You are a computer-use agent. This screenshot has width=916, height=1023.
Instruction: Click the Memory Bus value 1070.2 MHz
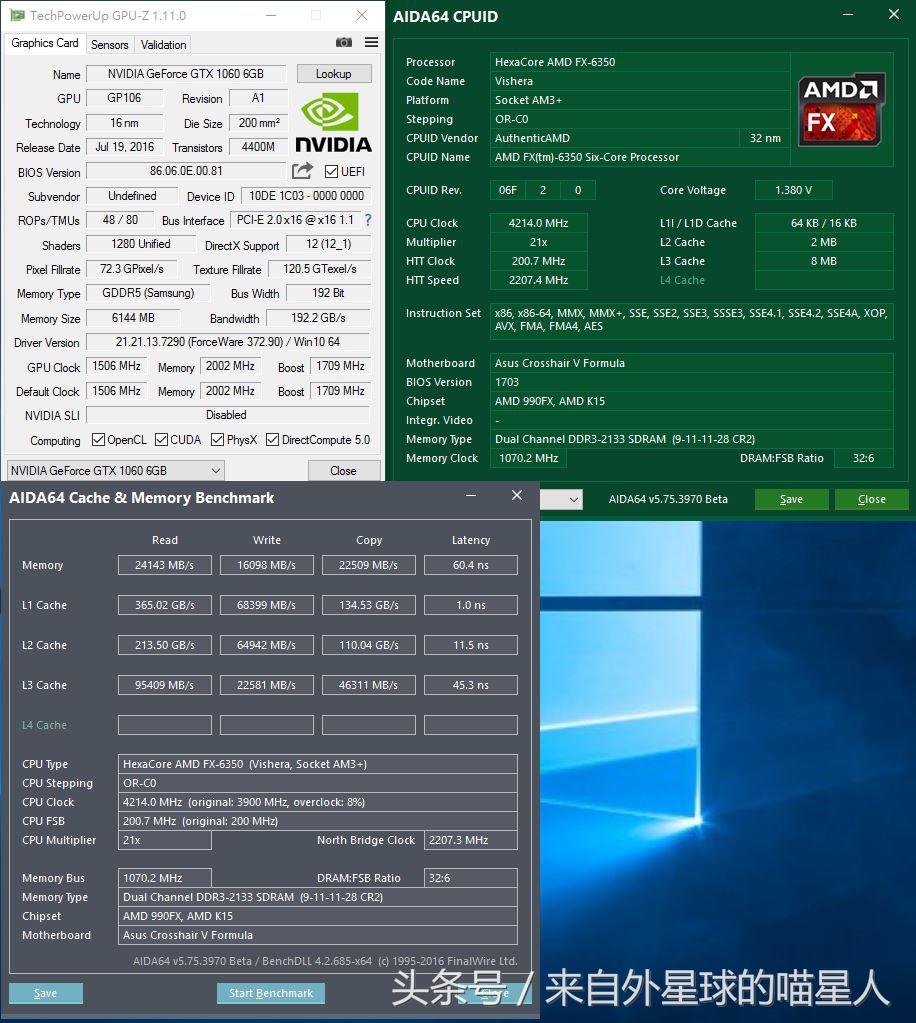tap(164, 878)
